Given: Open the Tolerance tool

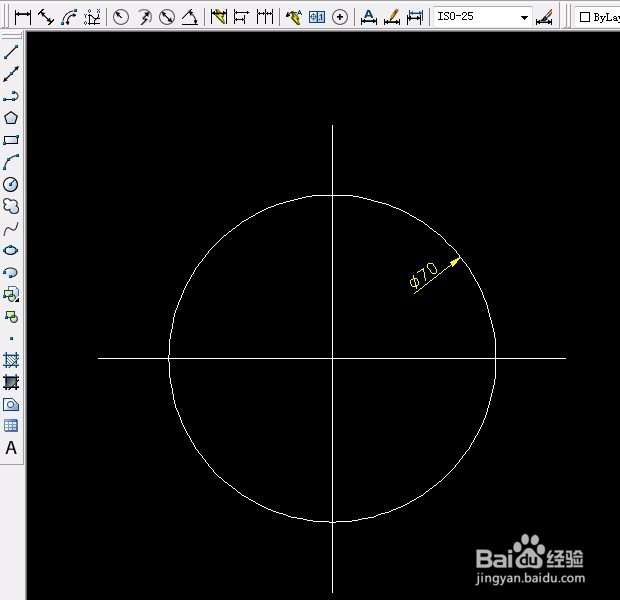Looking at the screenshot, I should (x=317, y=17).
